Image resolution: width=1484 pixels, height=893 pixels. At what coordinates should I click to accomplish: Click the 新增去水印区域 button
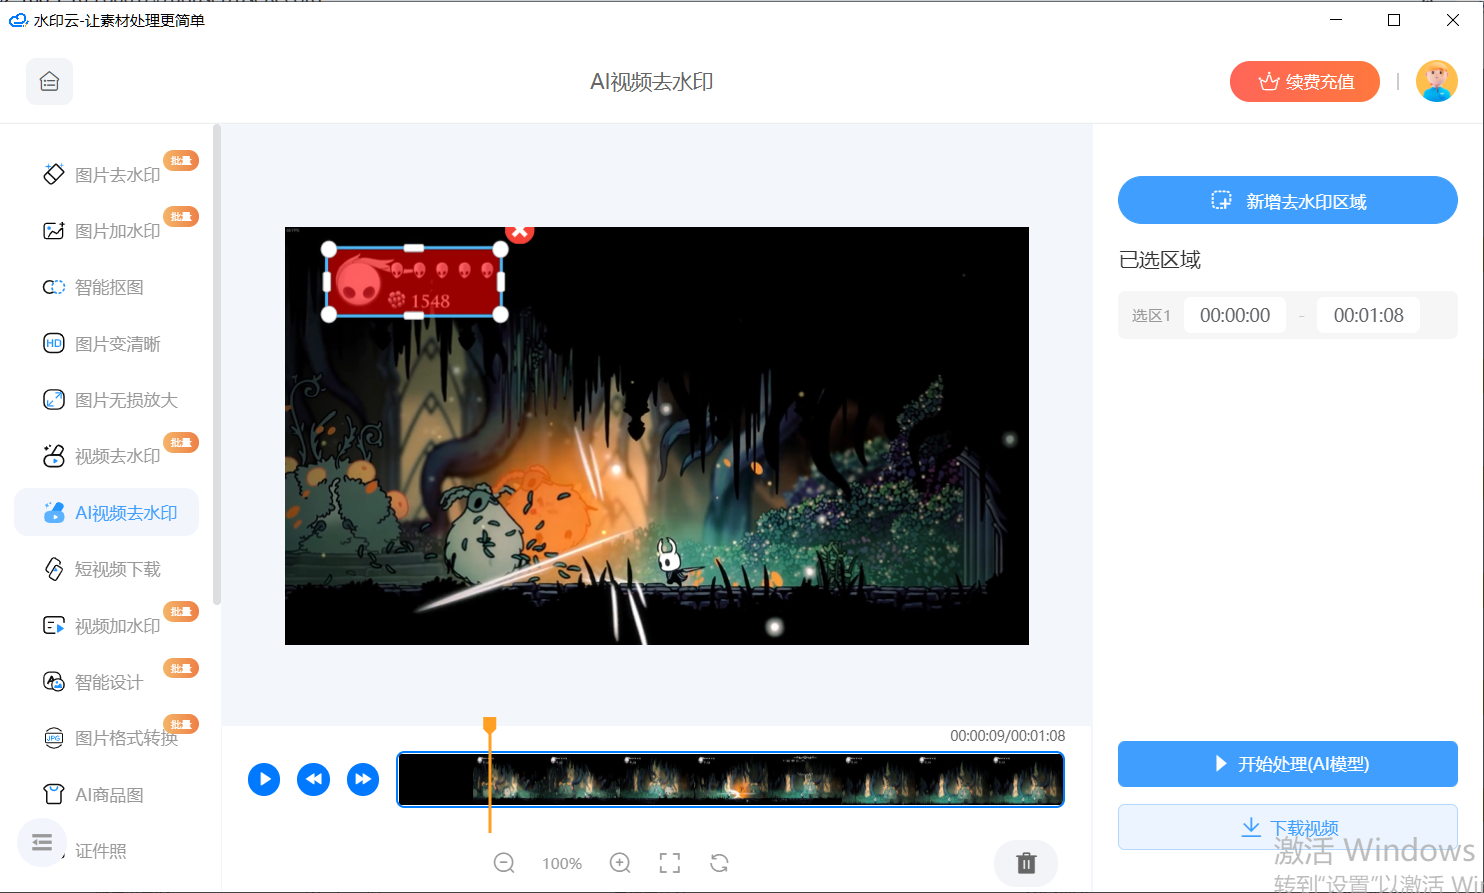(1288, 200)
